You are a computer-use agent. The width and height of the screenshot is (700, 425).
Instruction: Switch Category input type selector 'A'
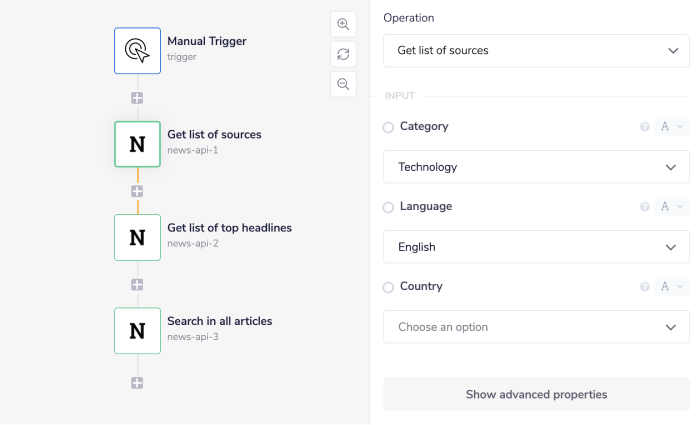(672, 127)
